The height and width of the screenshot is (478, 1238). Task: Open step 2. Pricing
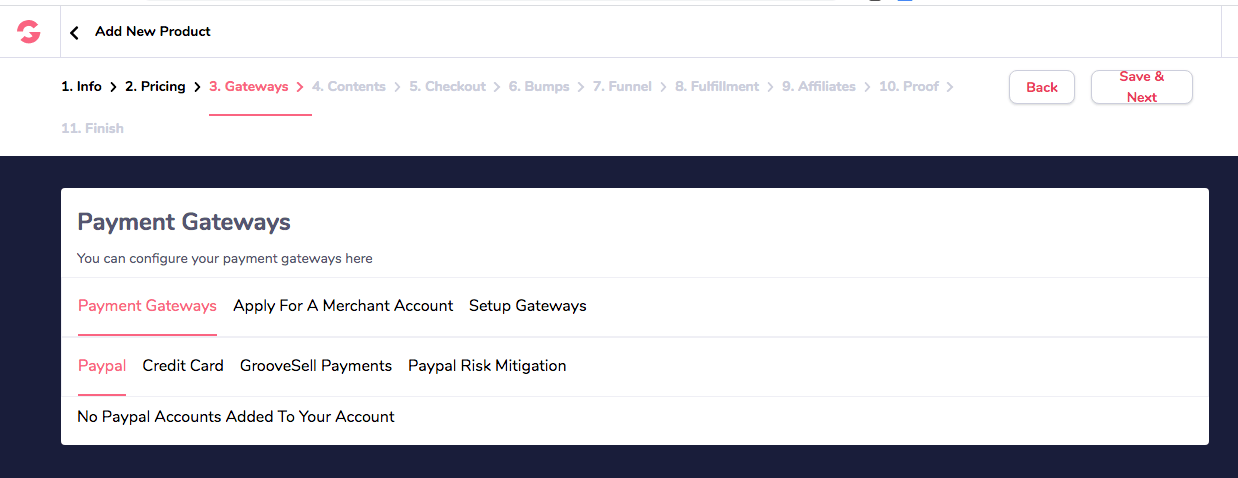pos(155,87)
